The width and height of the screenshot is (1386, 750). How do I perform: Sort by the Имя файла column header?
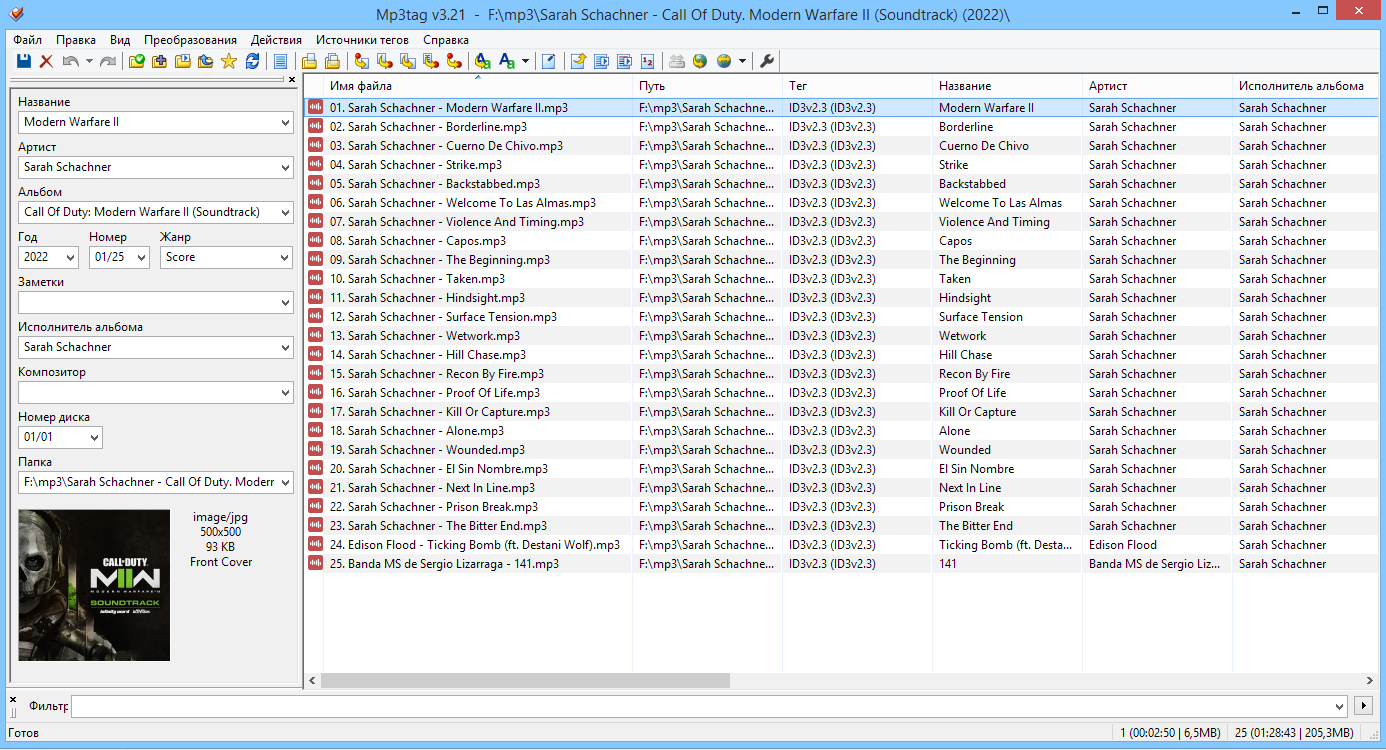478,86
